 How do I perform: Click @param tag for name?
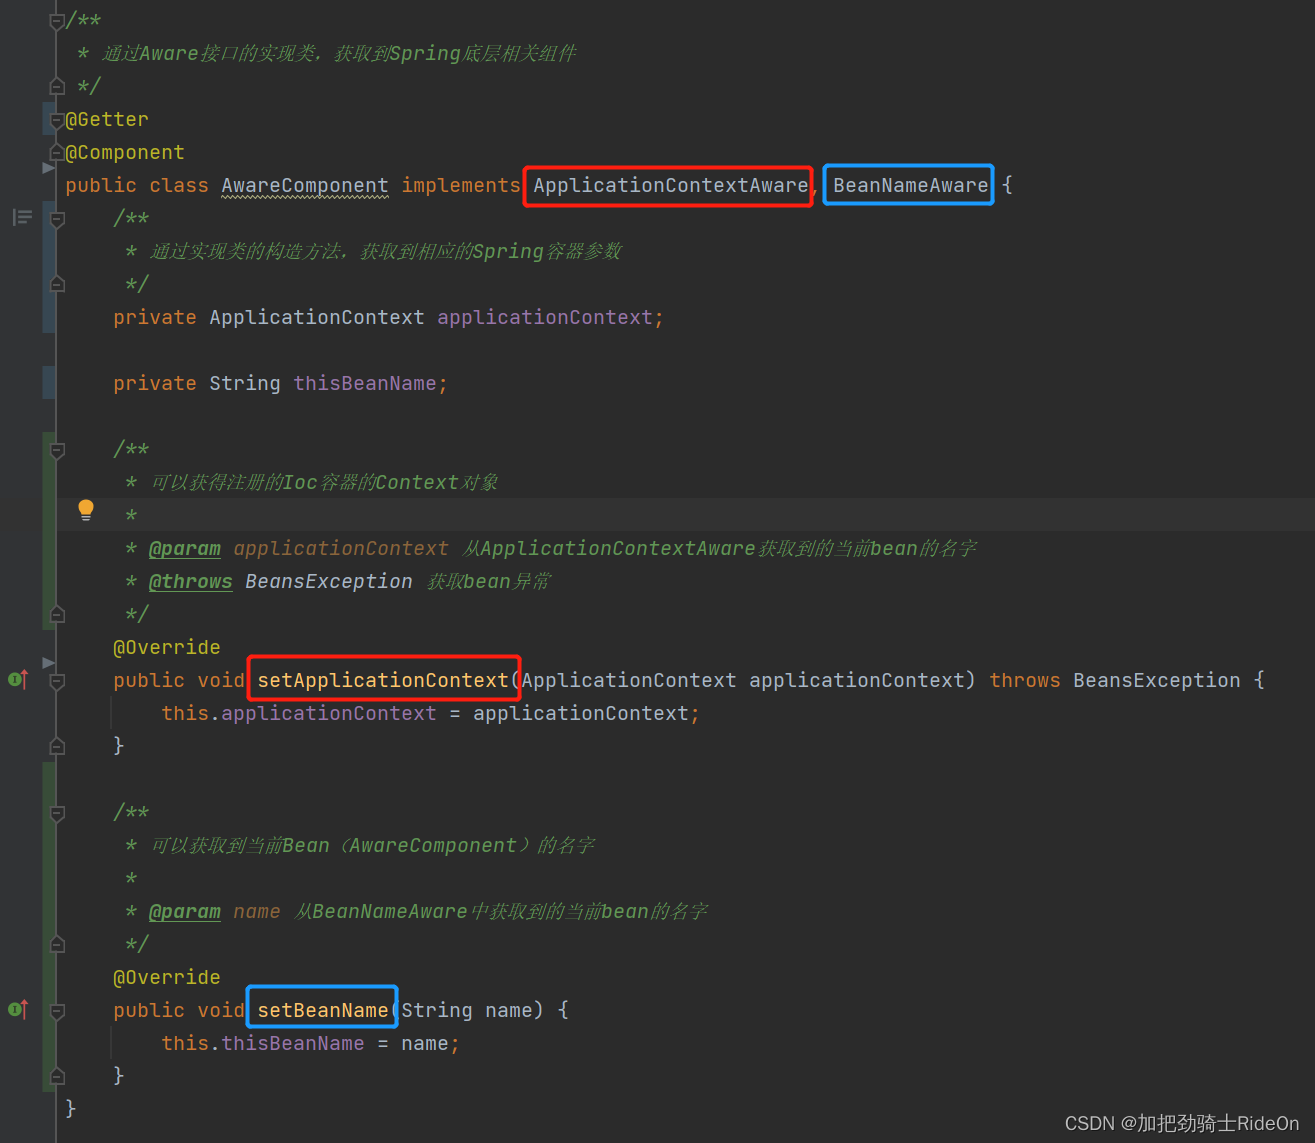point(185,912)
